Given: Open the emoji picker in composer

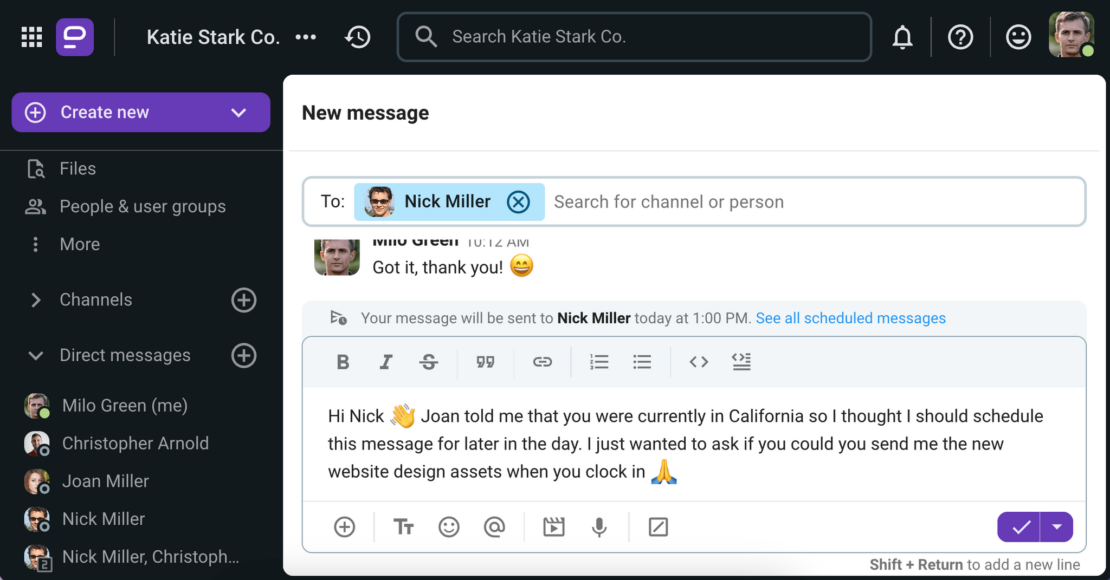Looking at the screenshot, I should [449, 527].
